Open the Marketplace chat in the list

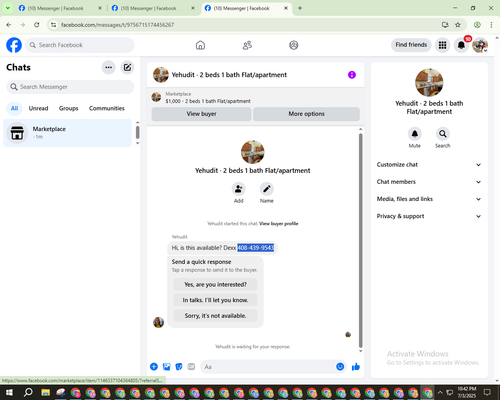point(67,133)
